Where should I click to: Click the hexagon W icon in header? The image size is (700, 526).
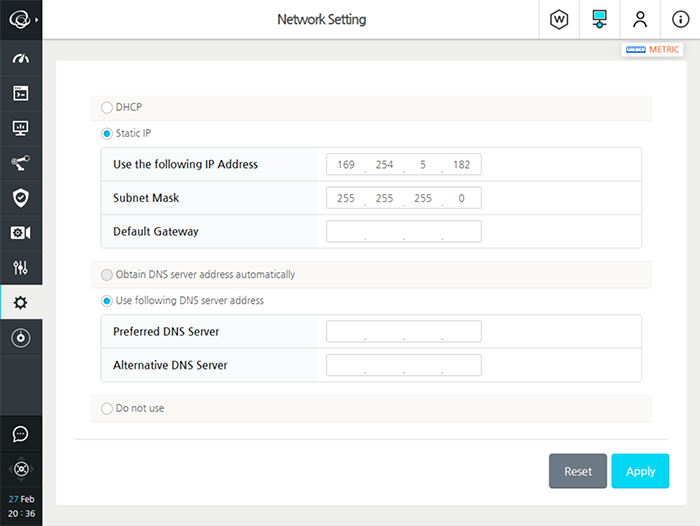tap(559, 20)
